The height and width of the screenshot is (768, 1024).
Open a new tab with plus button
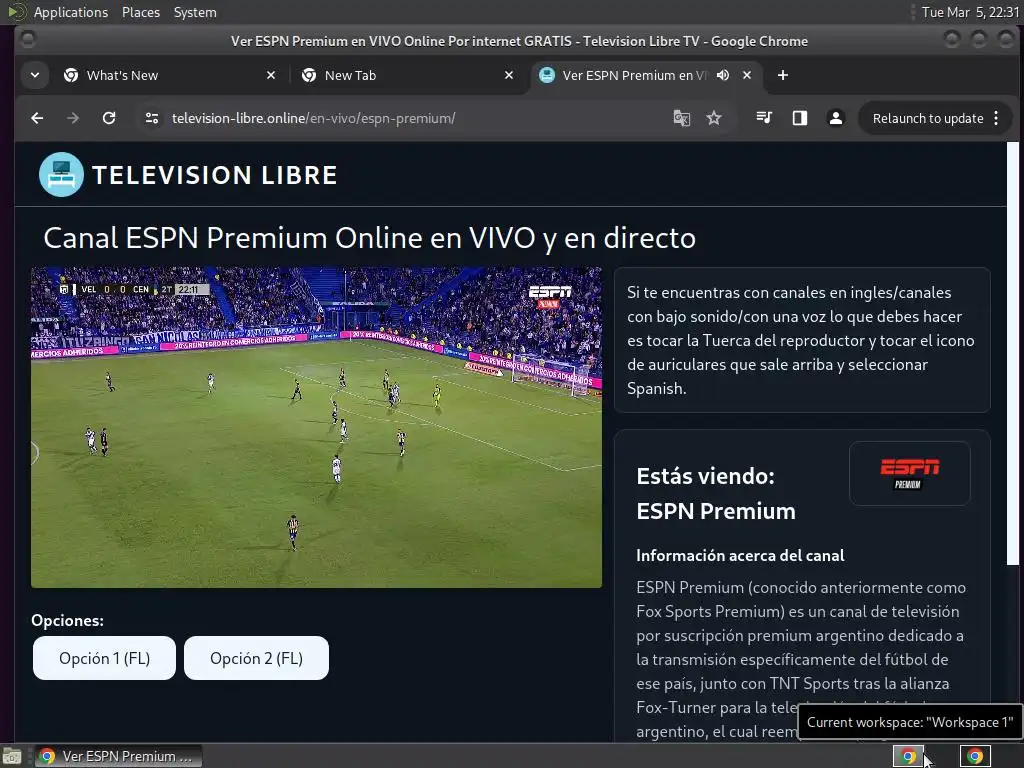782,75
